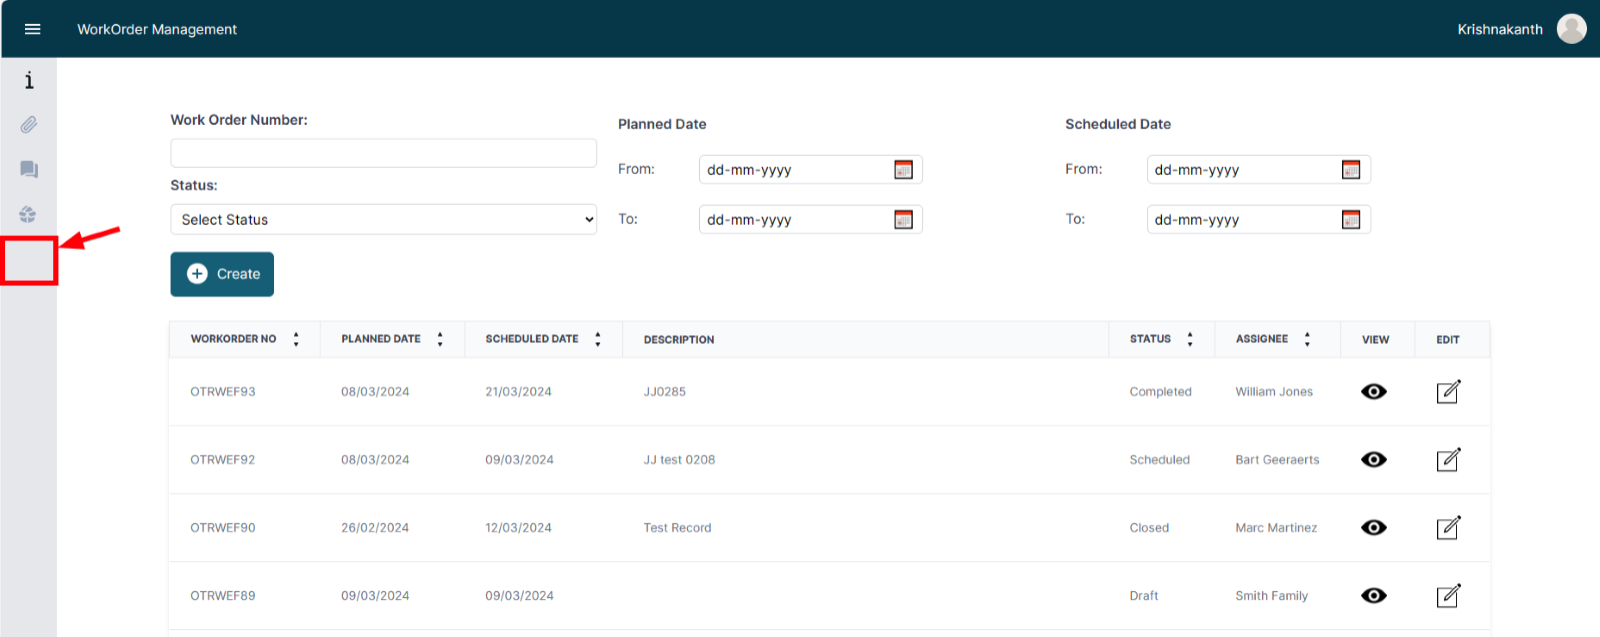Edit work order OTRWEF90
1600x637 pixels.
1448,528
